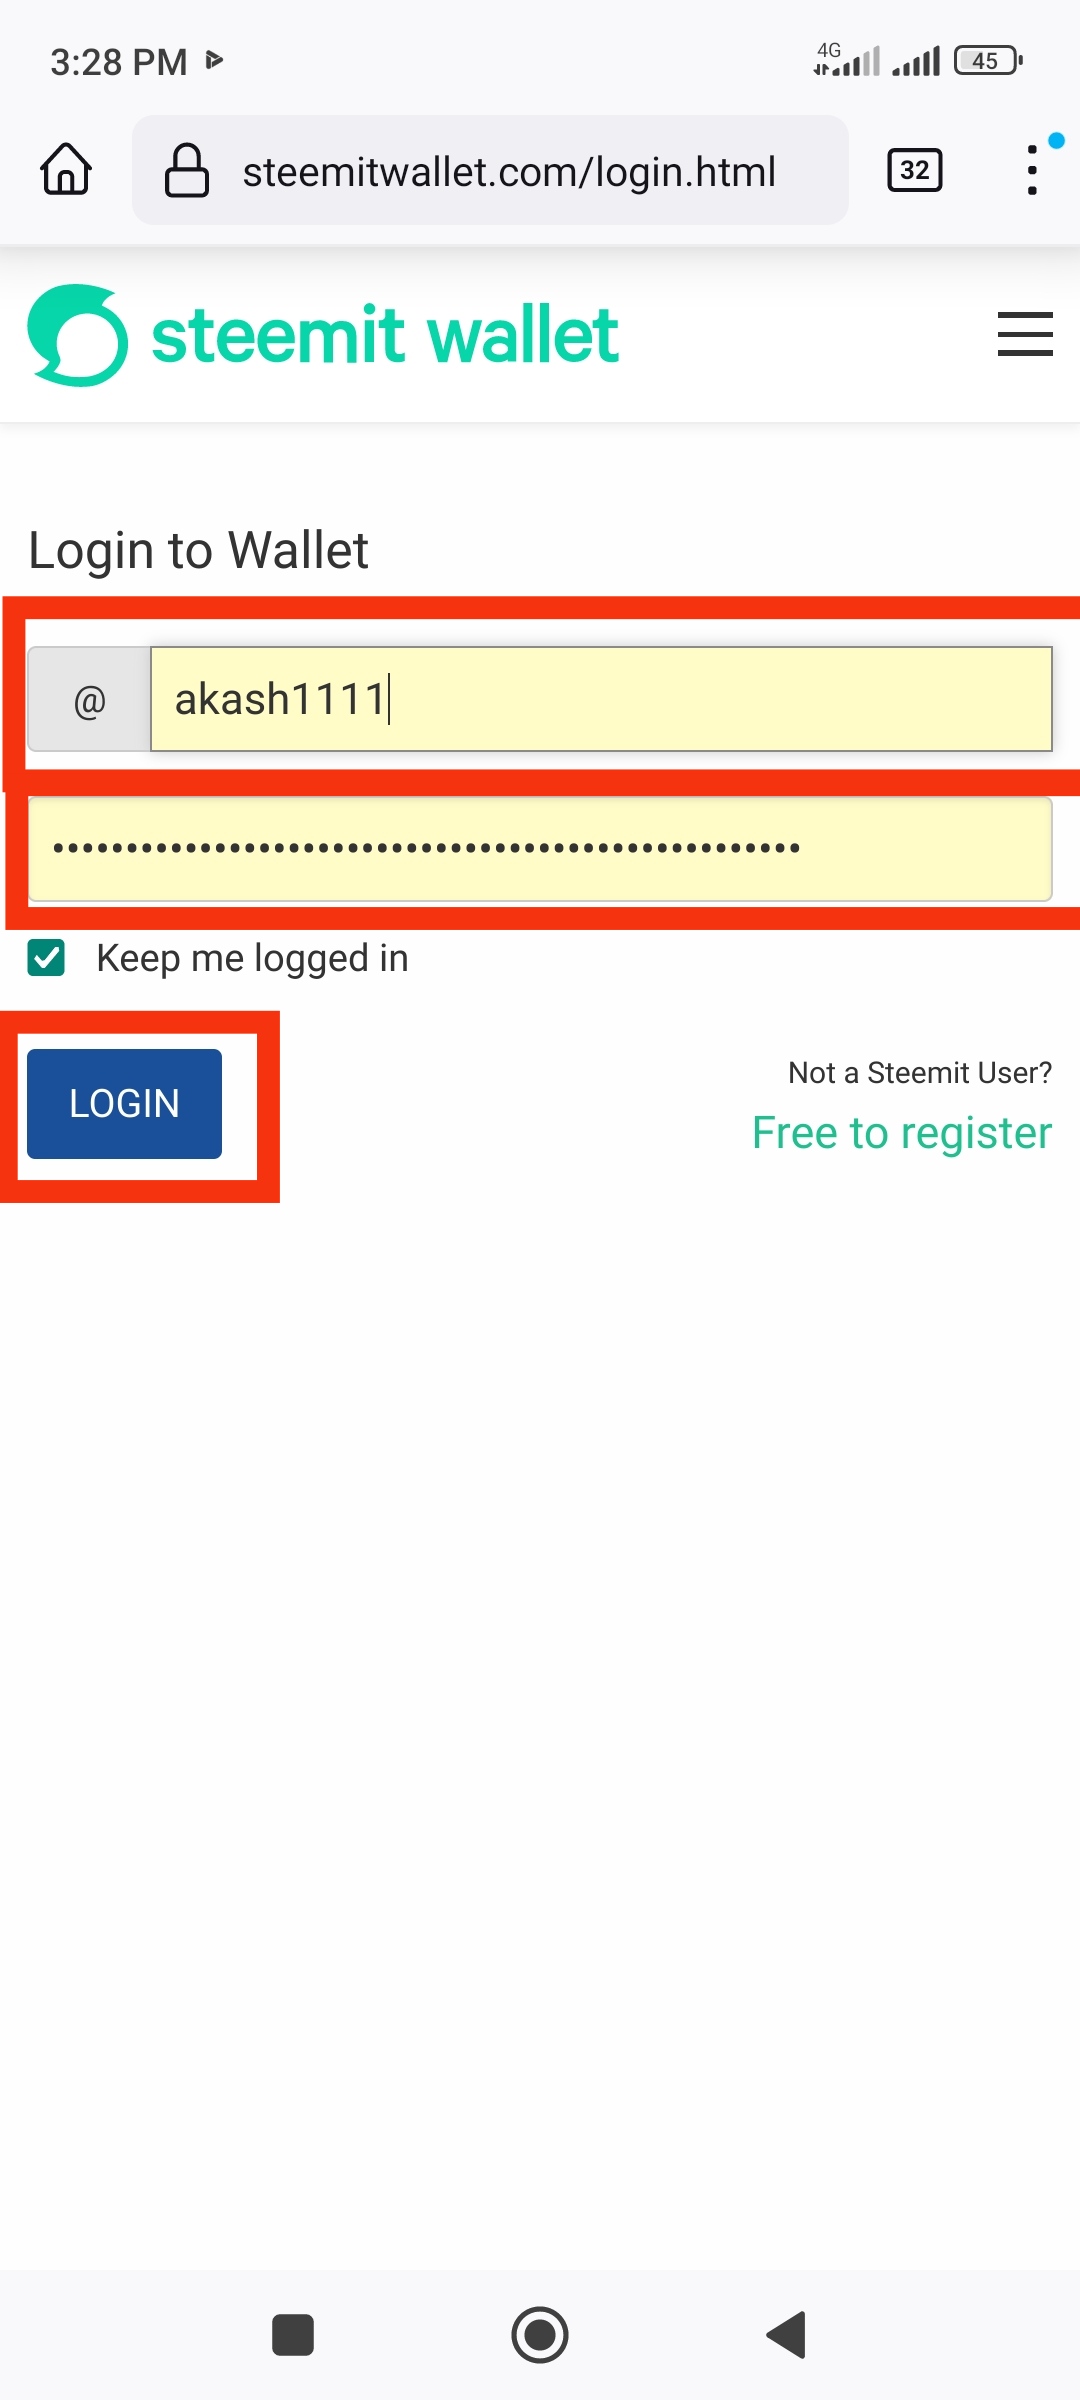Click the Keep me logged in label
Viewport: 1080px width, 2400px height.
[252, 958]
